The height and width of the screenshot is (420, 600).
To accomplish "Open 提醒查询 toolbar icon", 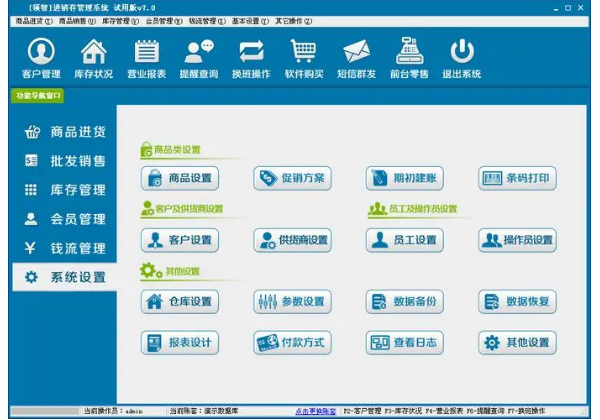I will pos(199,58).
